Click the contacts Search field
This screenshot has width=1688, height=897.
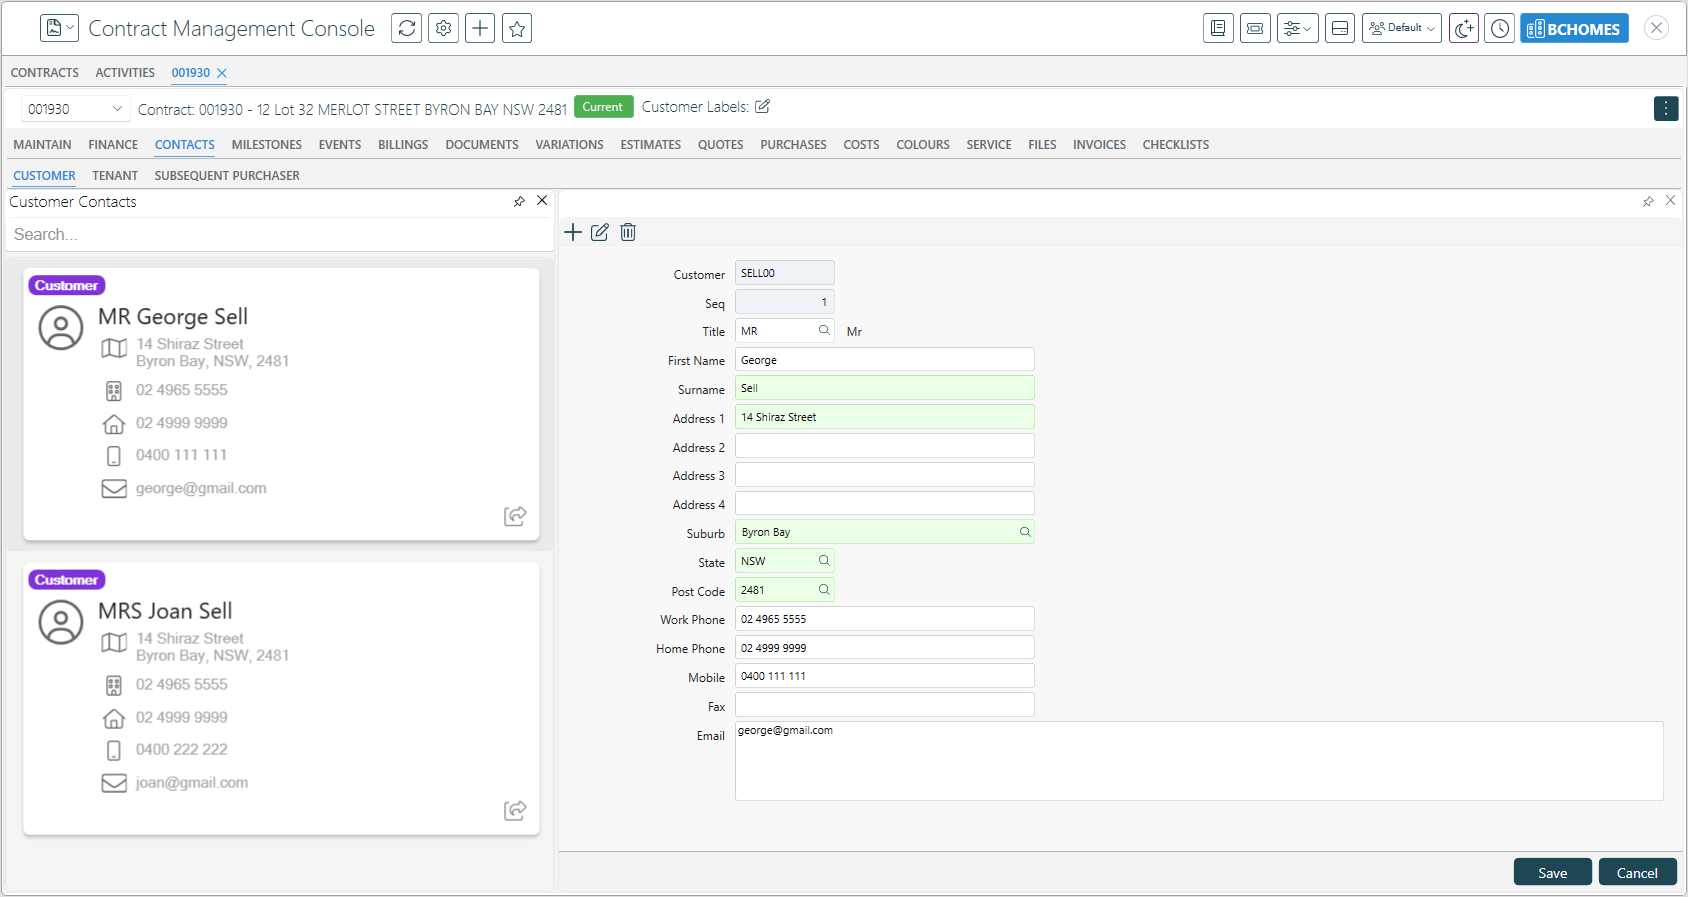[280, 234]
